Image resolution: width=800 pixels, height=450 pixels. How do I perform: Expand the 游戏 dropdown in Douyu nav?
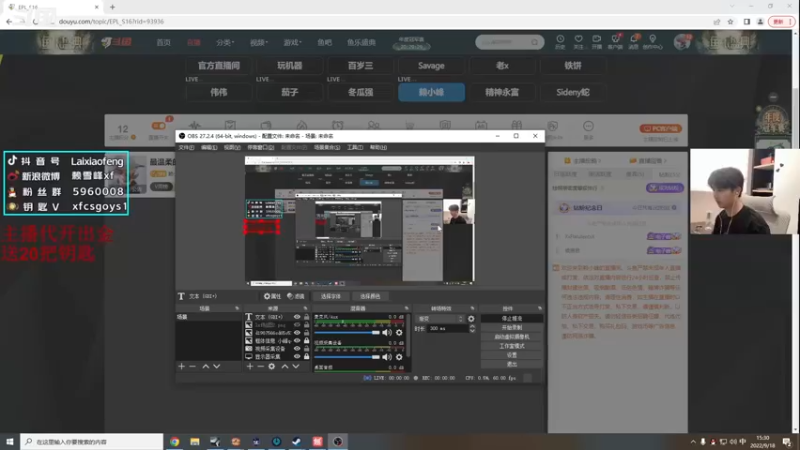(292, 42)
